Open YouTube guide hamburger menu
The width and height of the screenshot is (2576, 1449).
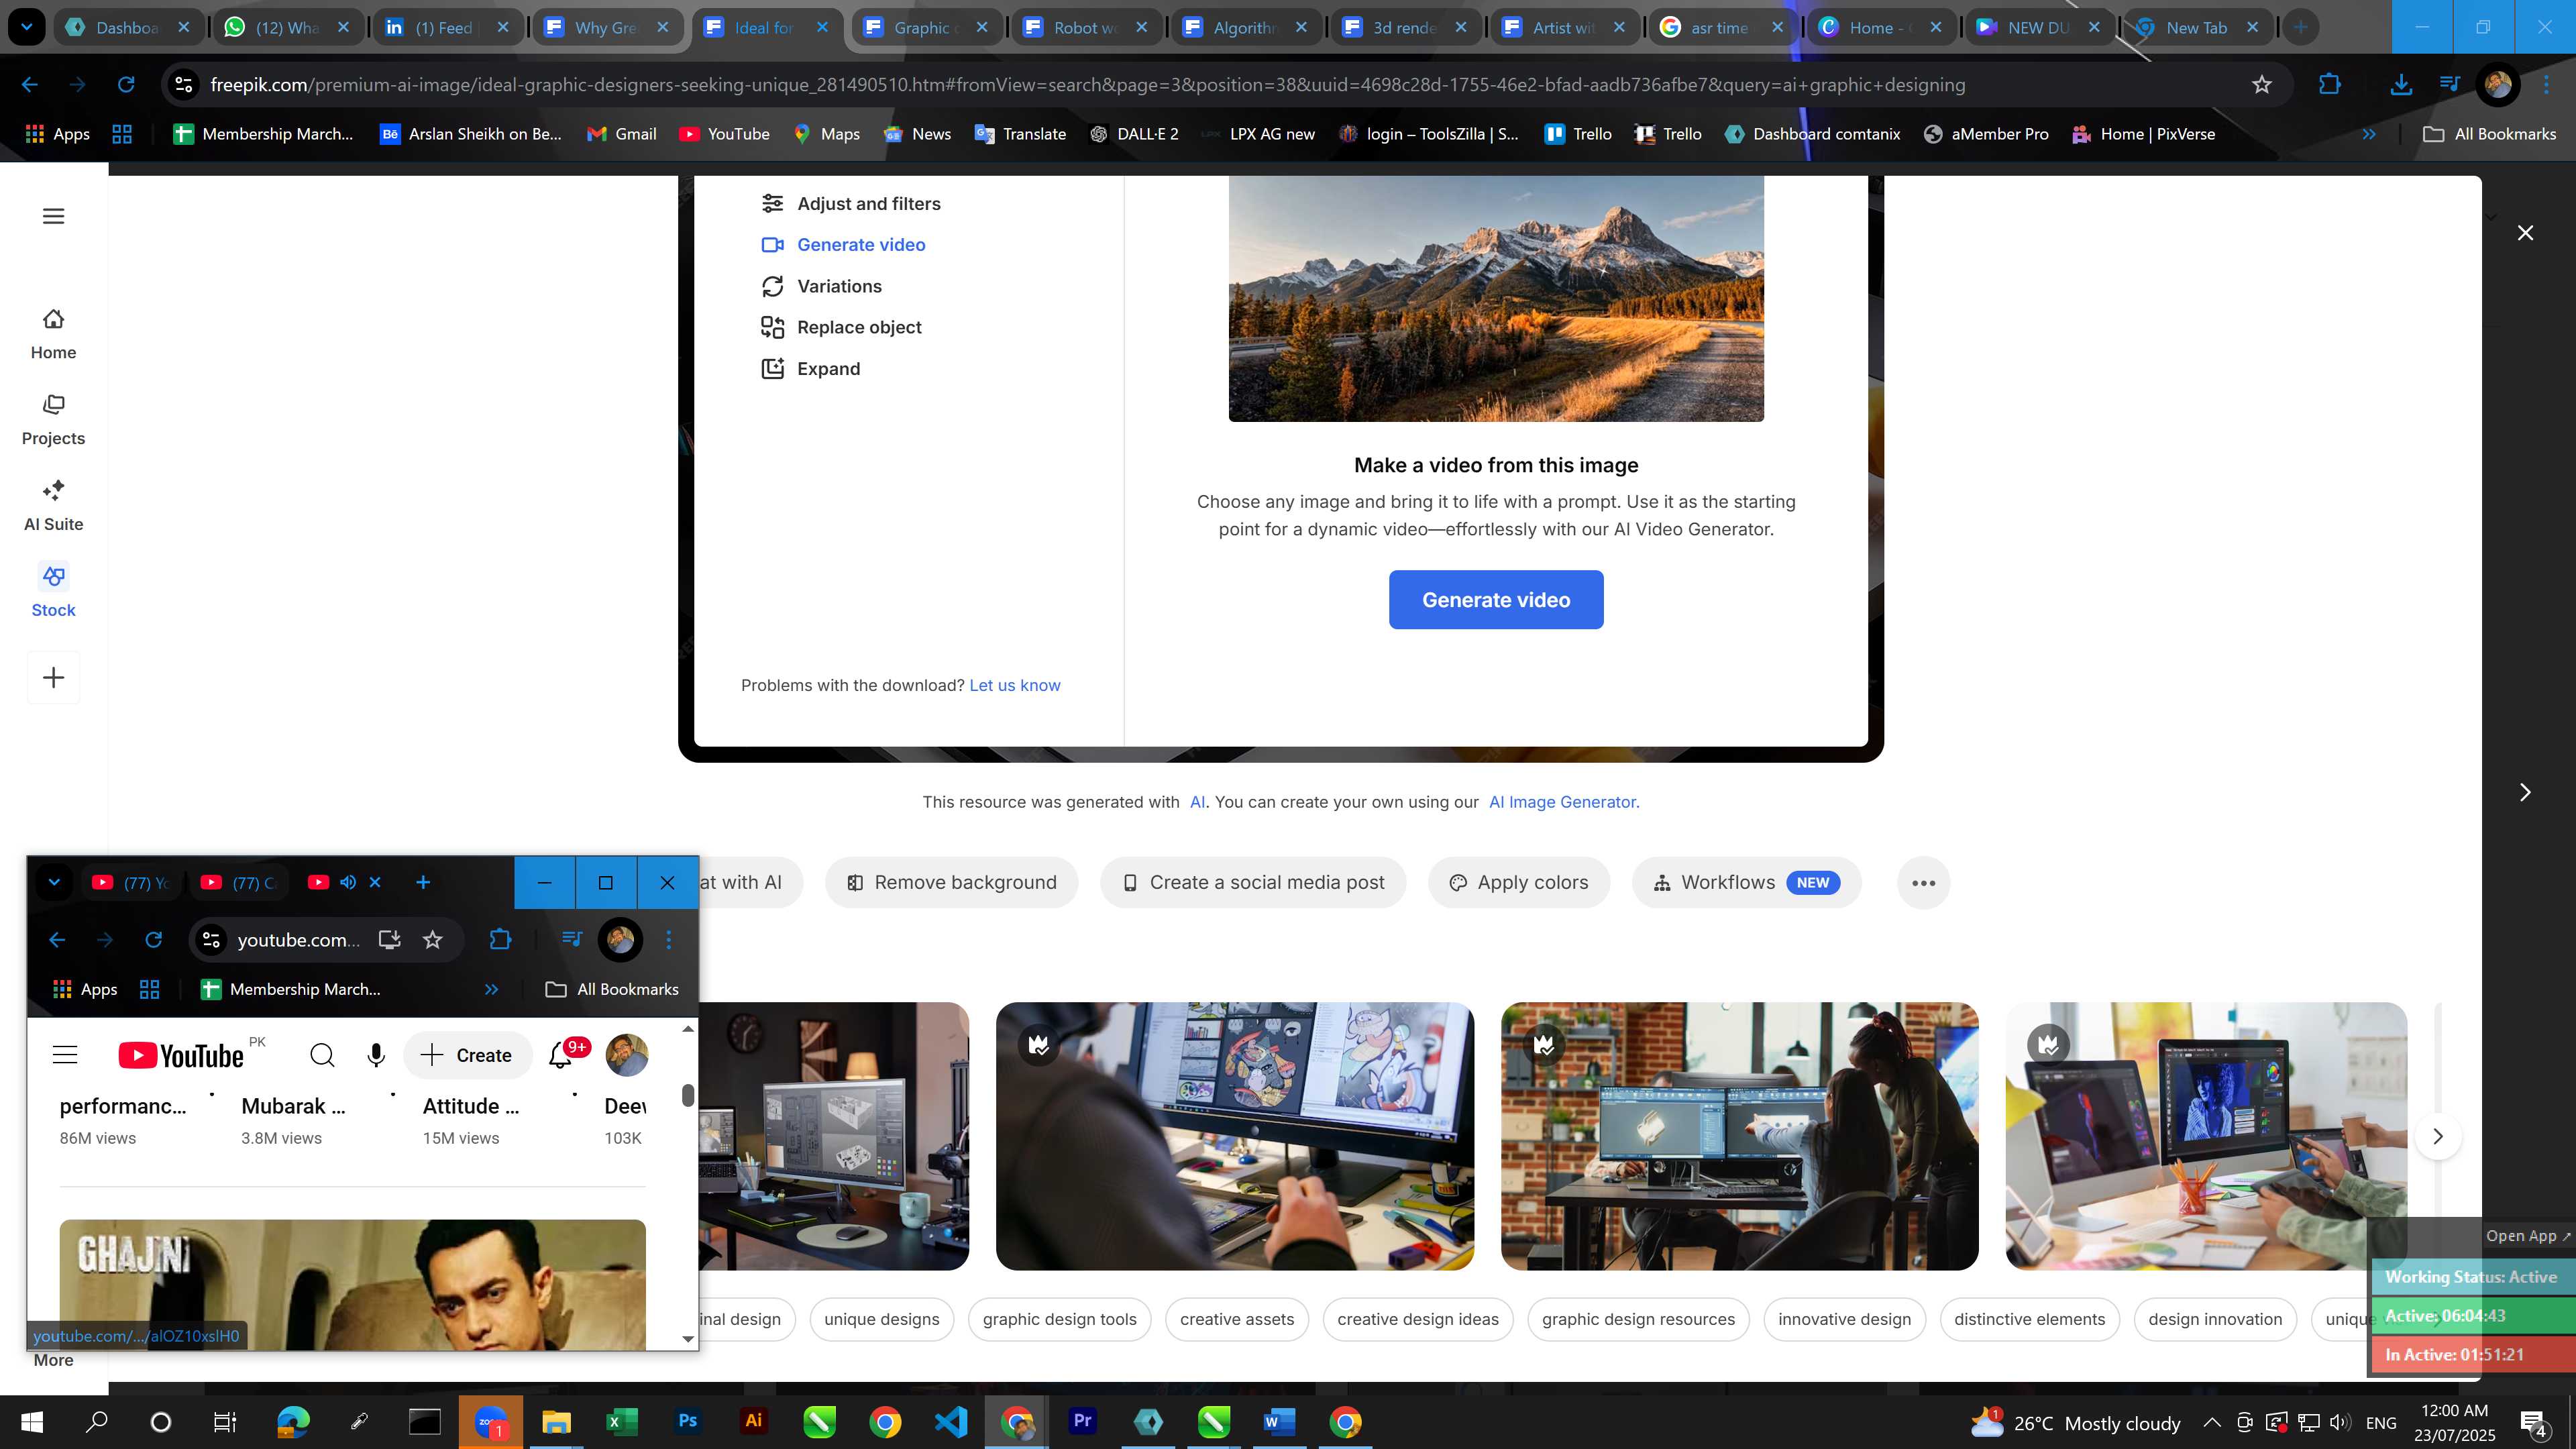[x=65, y=1055]
